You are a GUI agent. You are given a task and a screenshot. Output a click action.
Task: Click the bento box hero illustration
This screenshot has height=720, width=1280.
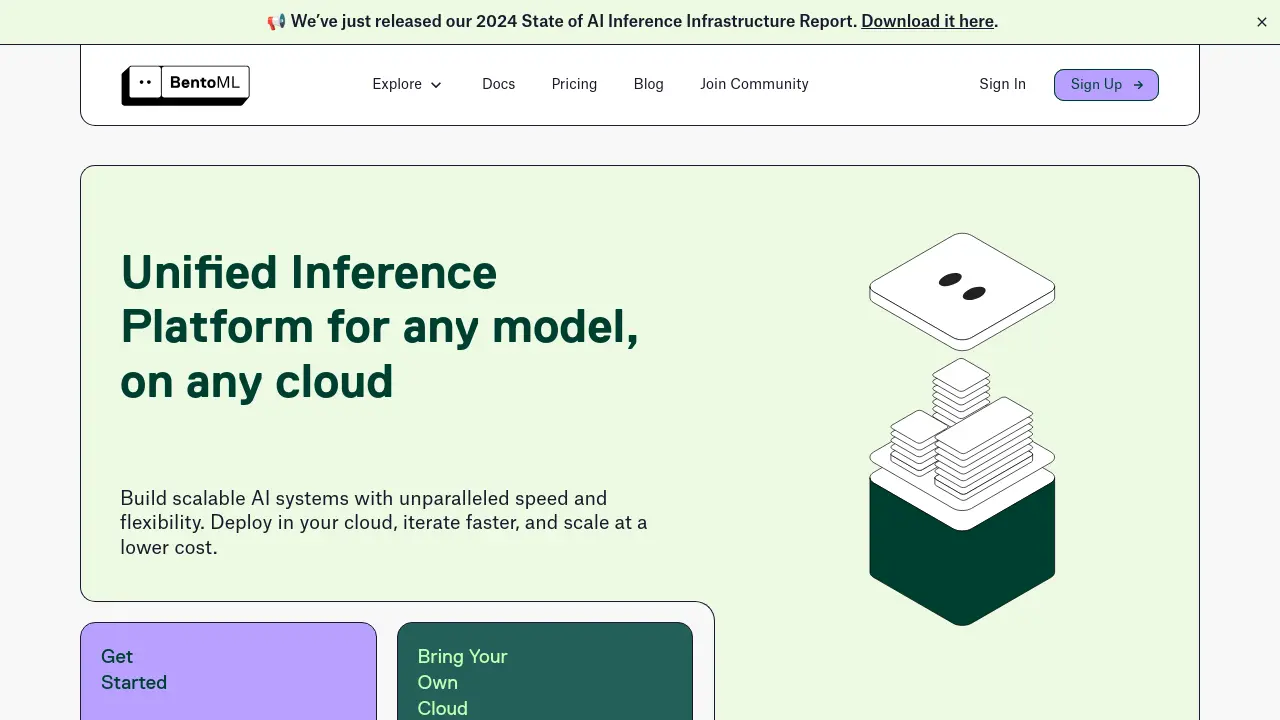click(962, 429)
